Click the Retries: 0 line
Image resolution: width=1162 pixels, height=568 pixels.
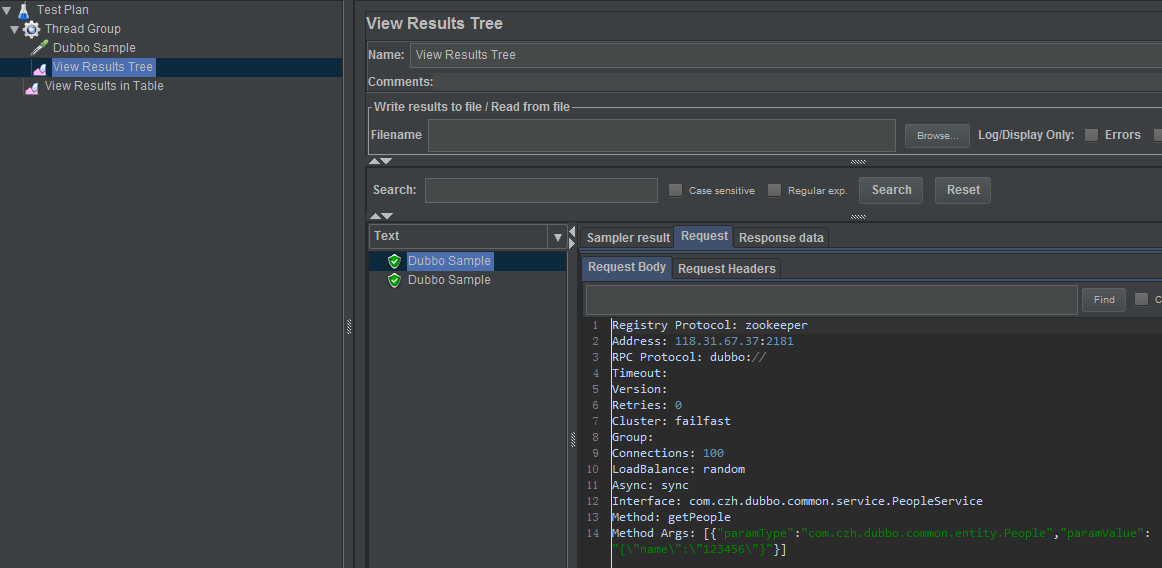click(646, 406)
